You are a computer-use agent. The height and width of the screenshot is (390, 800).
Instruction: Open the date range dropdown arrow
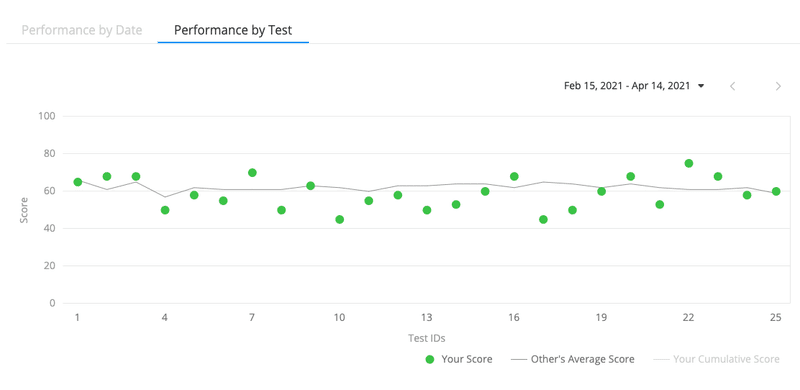pyautogui.click(x=701, y=86)
